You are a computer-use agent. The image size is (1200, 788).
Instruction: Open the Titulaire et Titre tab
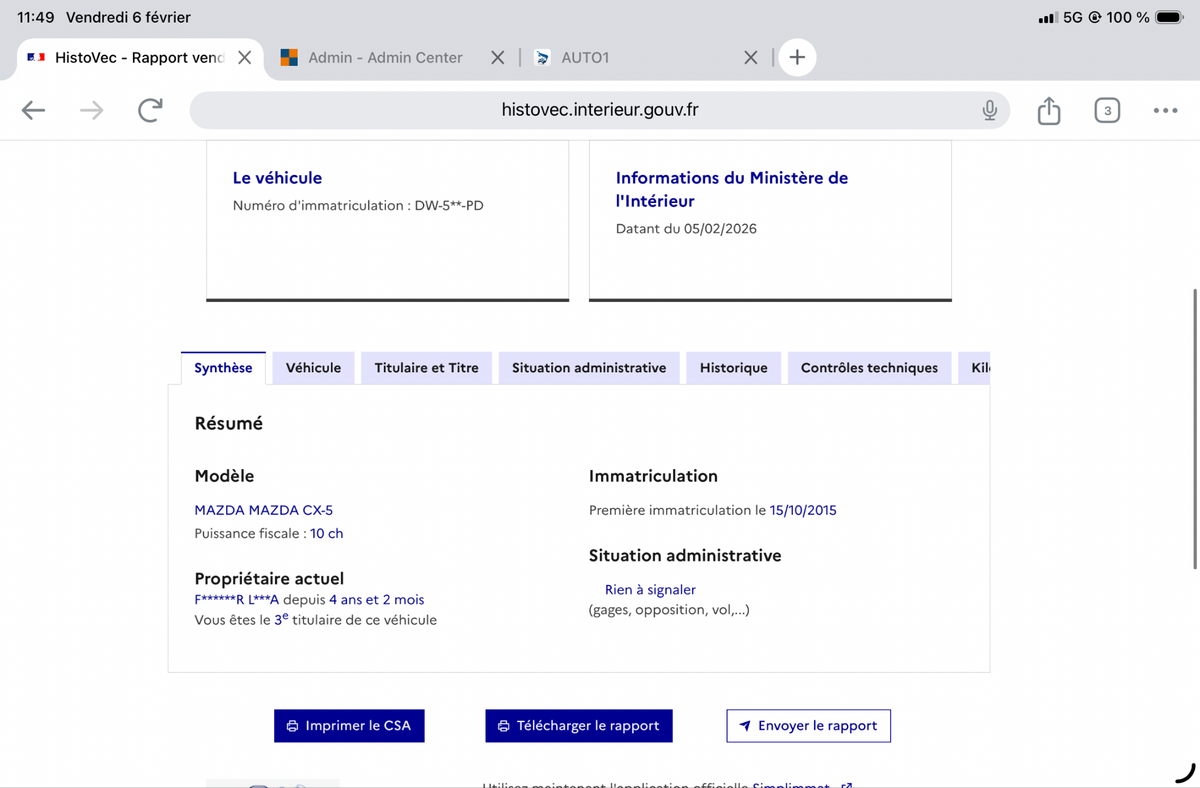pos(426,368)
